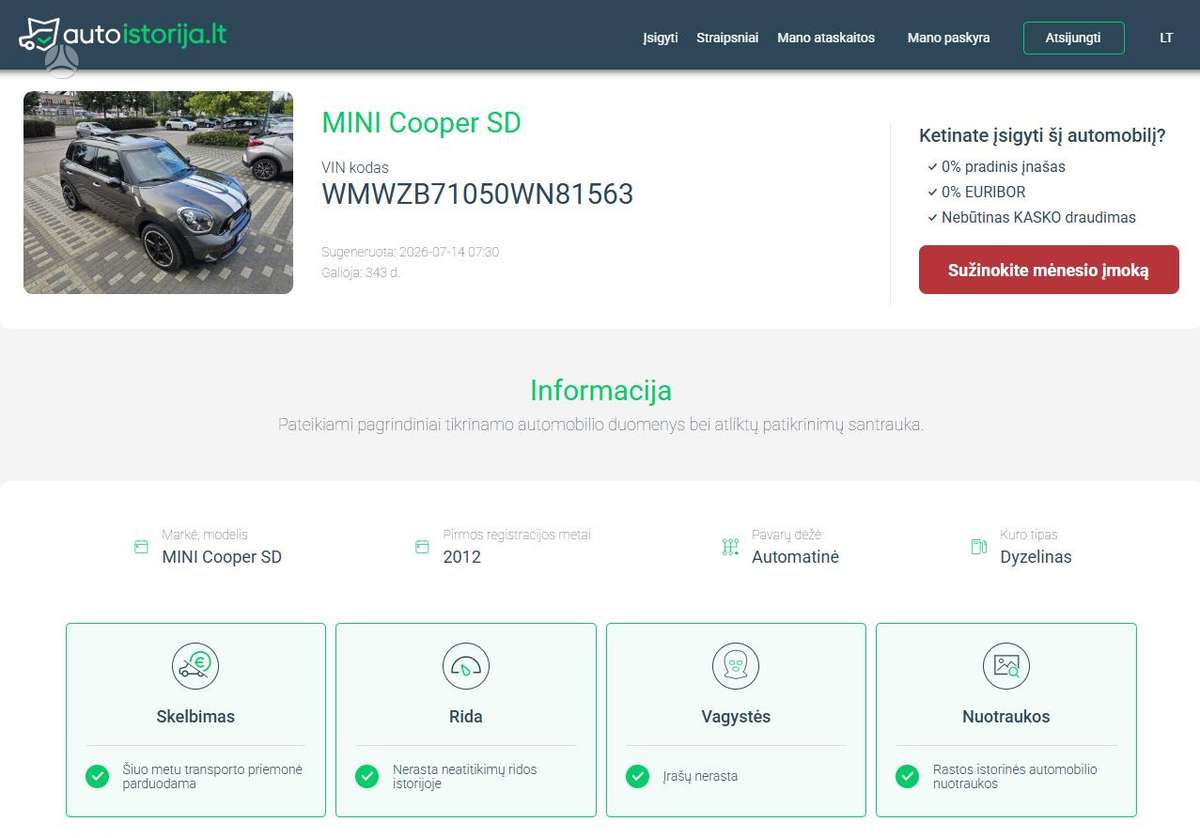Click the green check icon in Rida card
This screenshot has height=838, width=1200.
click(367, 776)
